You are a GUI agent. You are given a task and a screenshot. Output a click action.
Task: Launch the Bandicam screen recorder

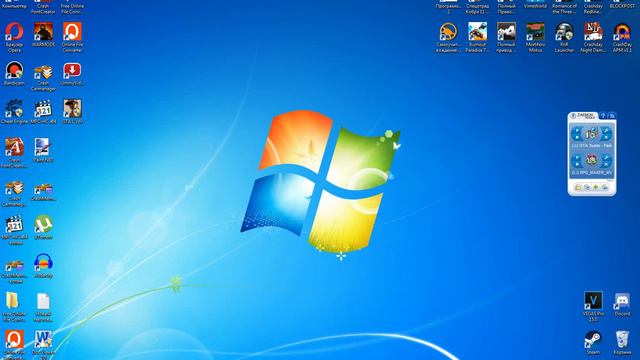pyautogui.click(x=14, y=71)
